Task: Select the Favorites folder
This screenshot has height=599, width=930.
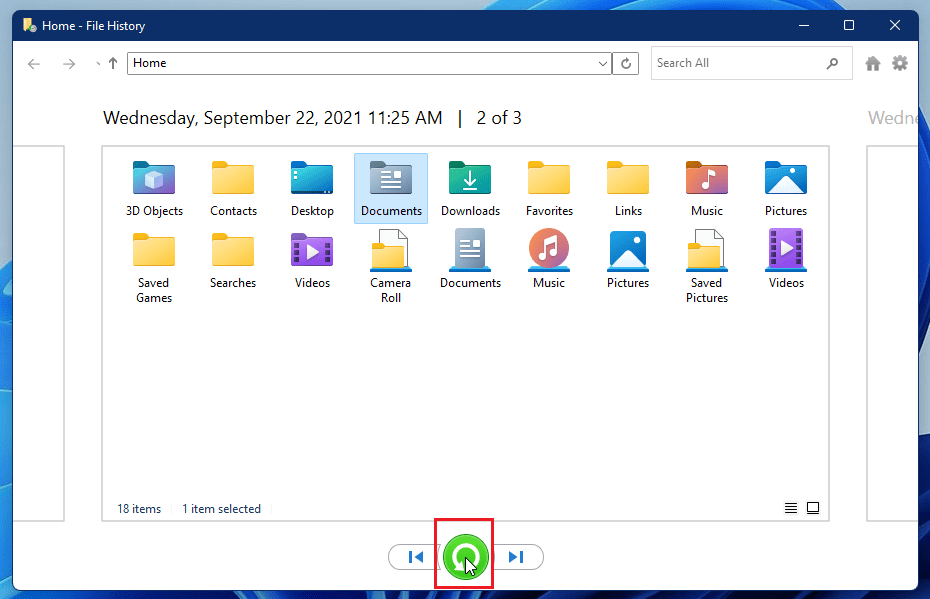Action: tap(549, 189)
